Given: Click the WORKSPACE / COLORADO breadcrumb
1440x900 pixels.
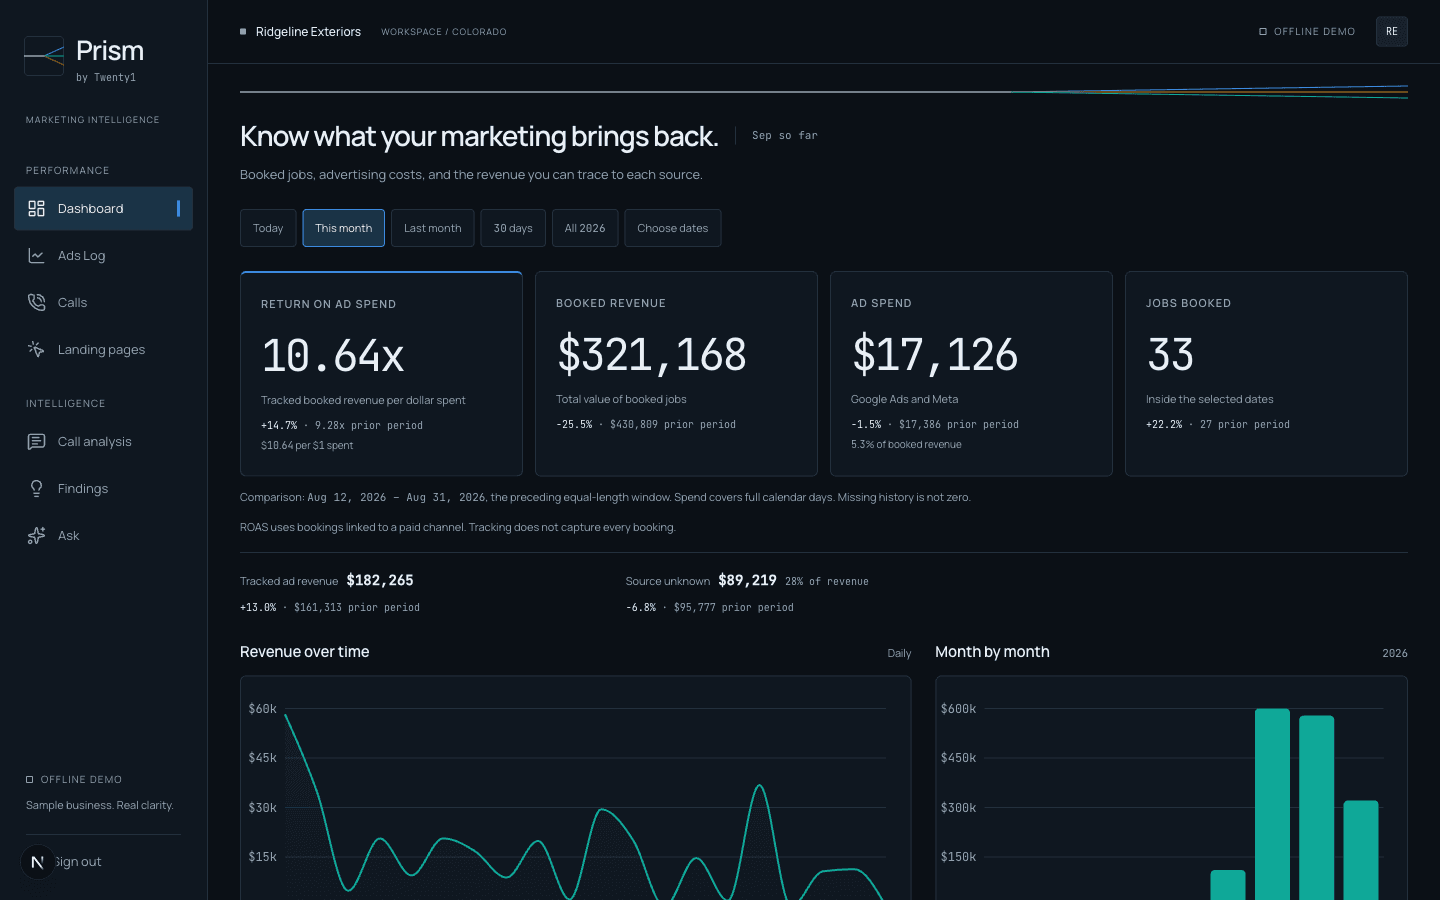Looking at the screenshot, I should tap(444, 32).
